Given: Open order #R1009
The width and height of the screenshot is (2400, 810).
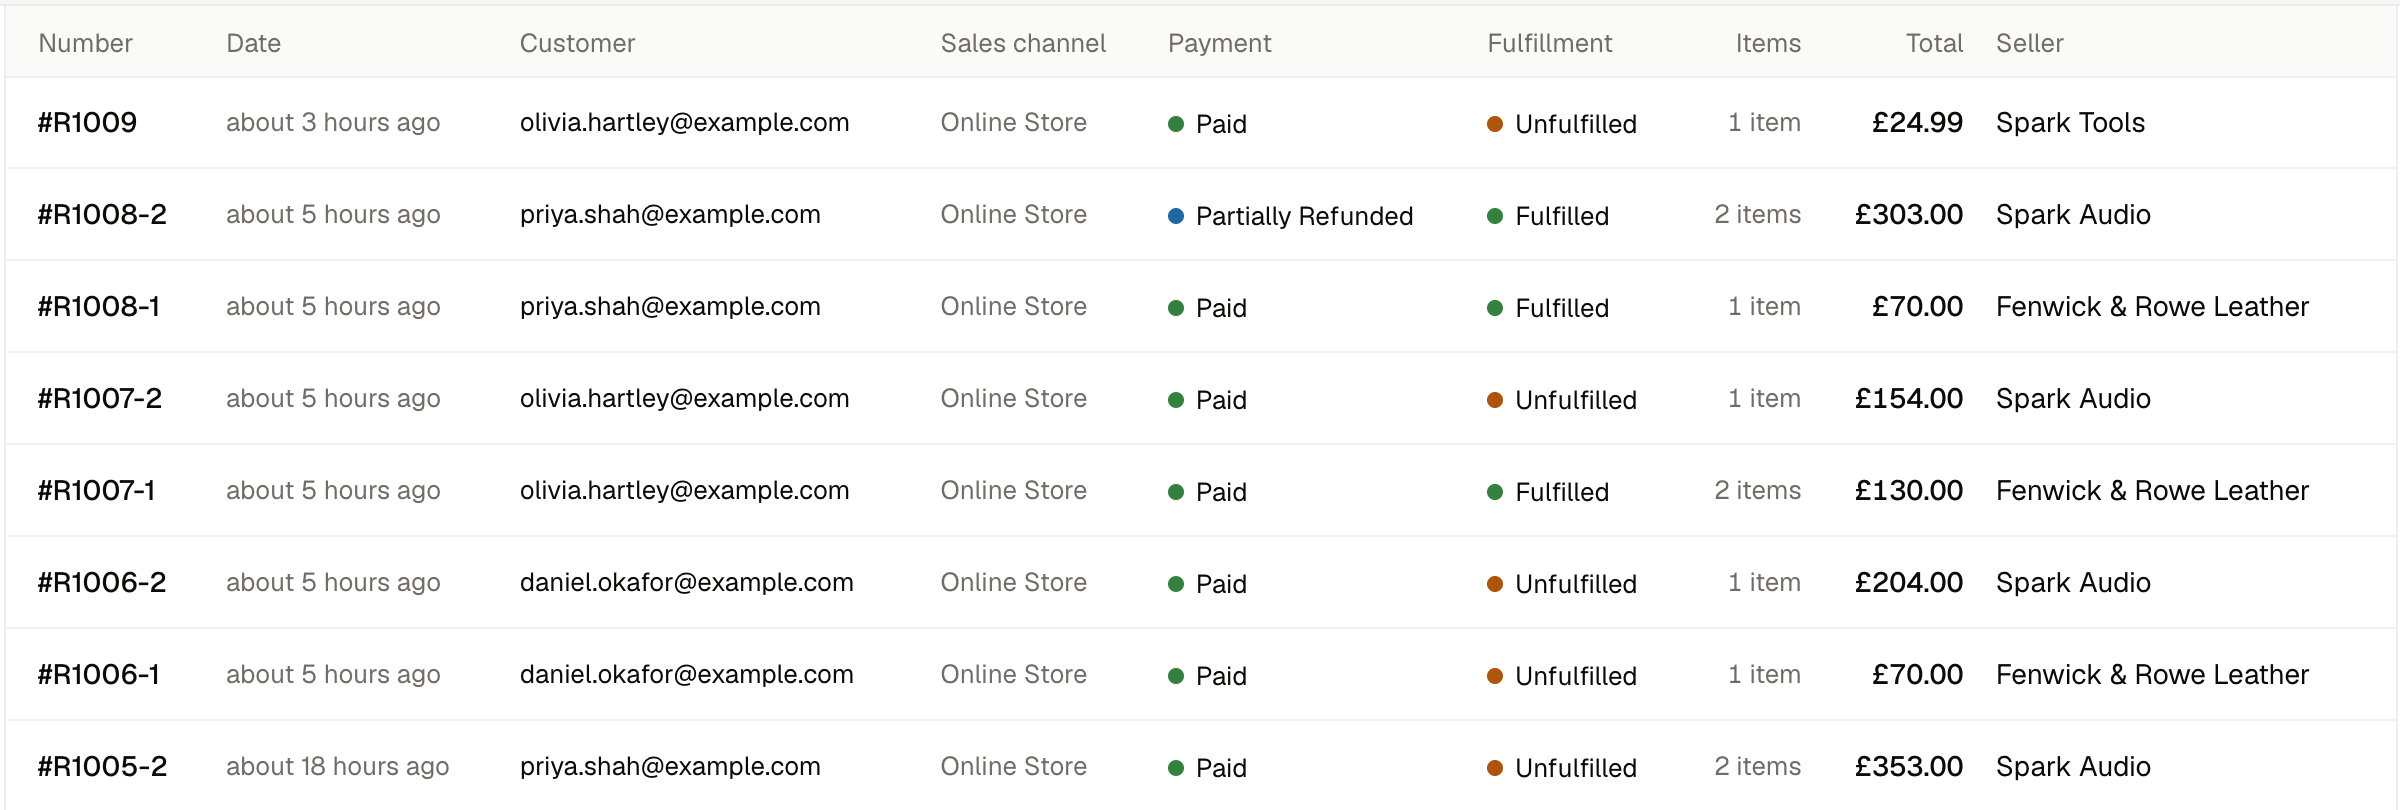Looking at the screenshot, I should coord(87,123).
